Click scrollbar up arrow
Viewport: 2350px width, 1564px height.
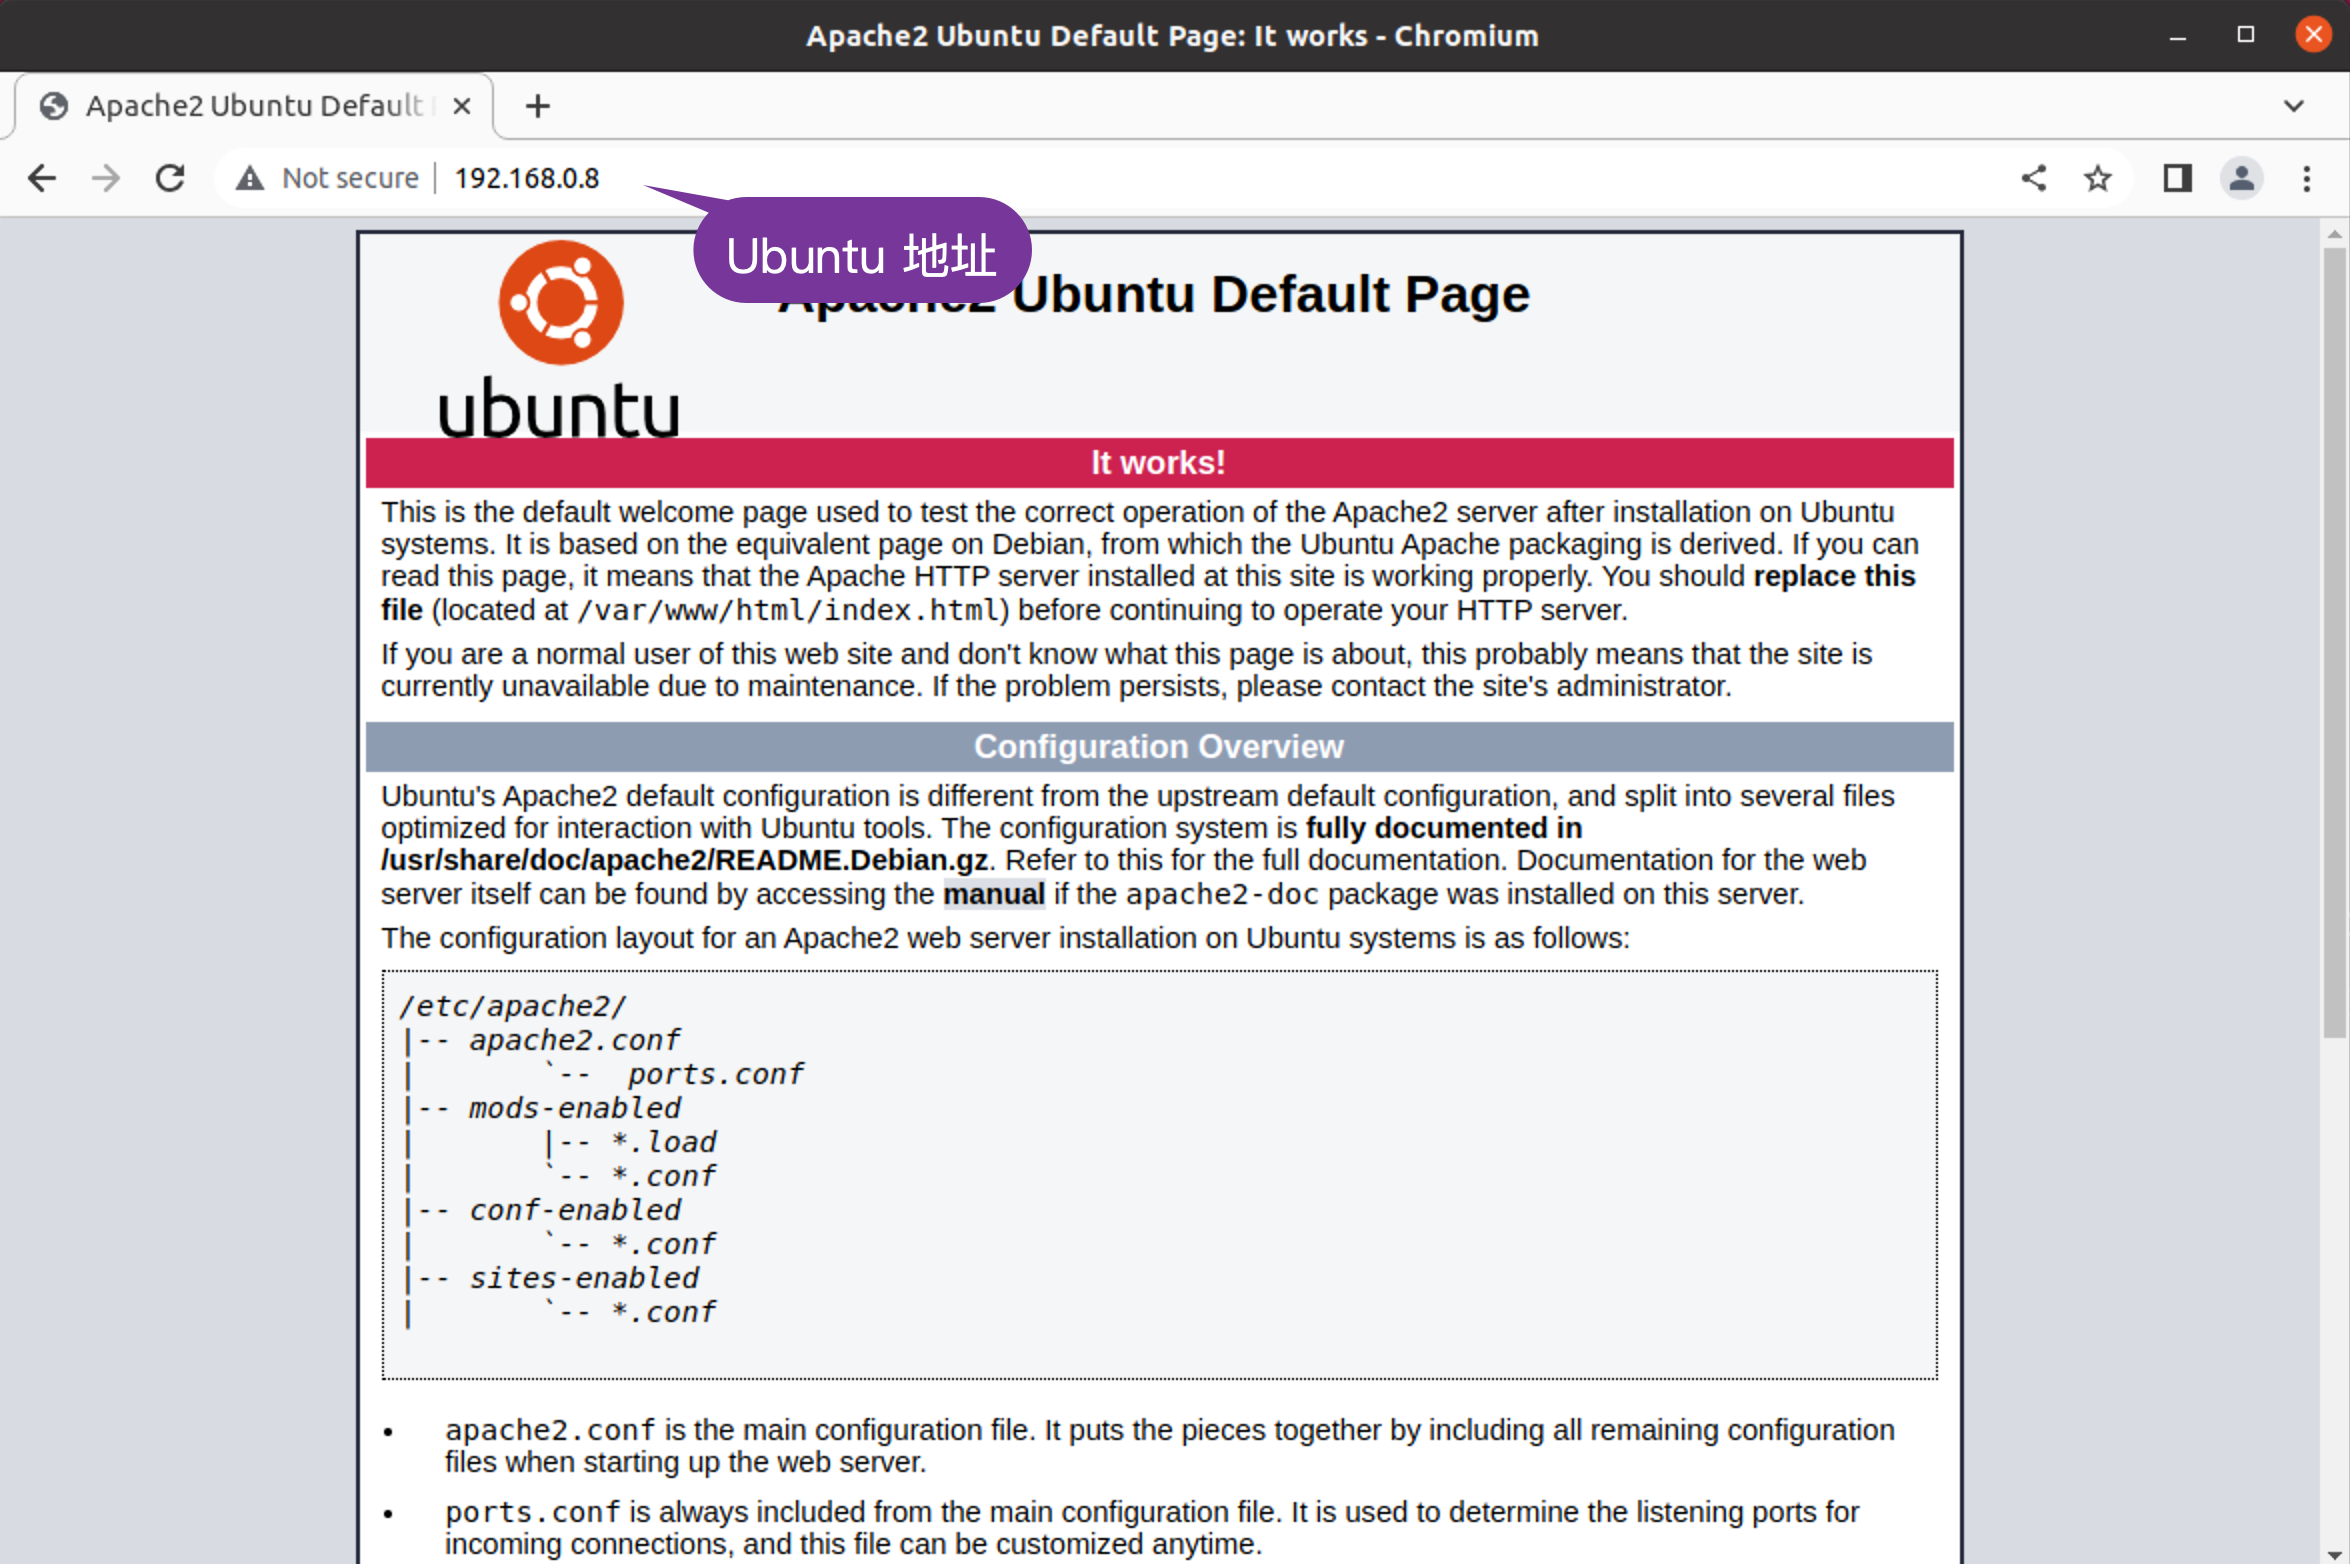pos(2334,234)
